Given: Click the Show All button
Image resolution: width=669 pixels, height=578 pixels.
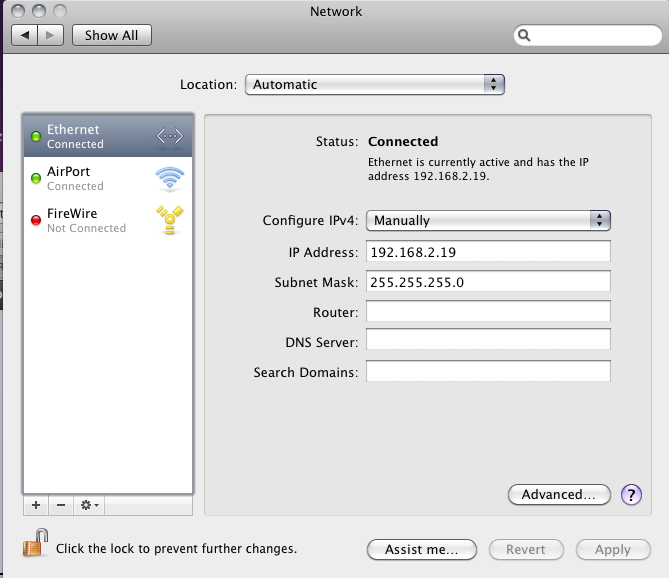Looking at the screenshot, I should click(111, 35).
